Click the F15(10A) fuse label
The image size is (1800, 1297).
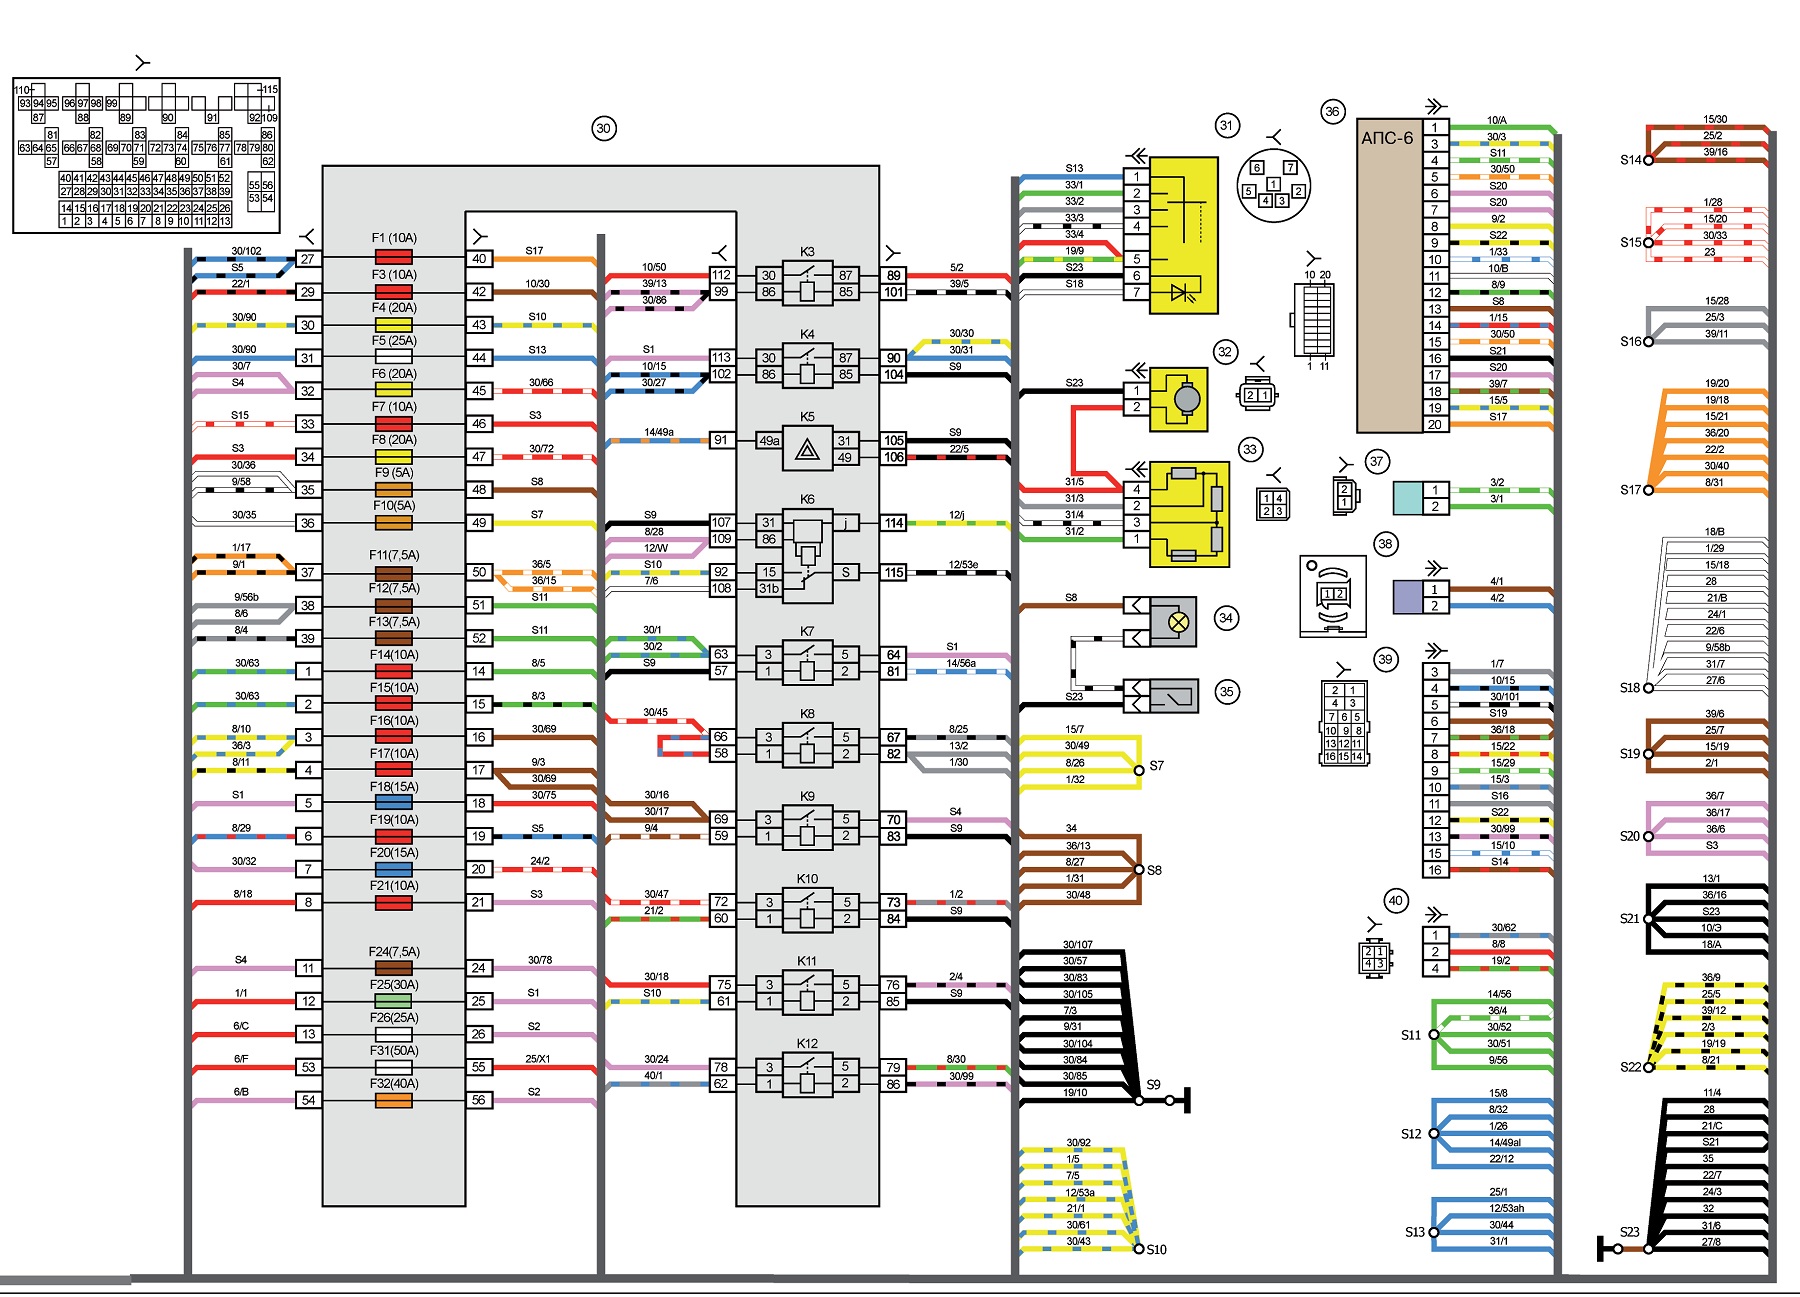coord(394,687)
